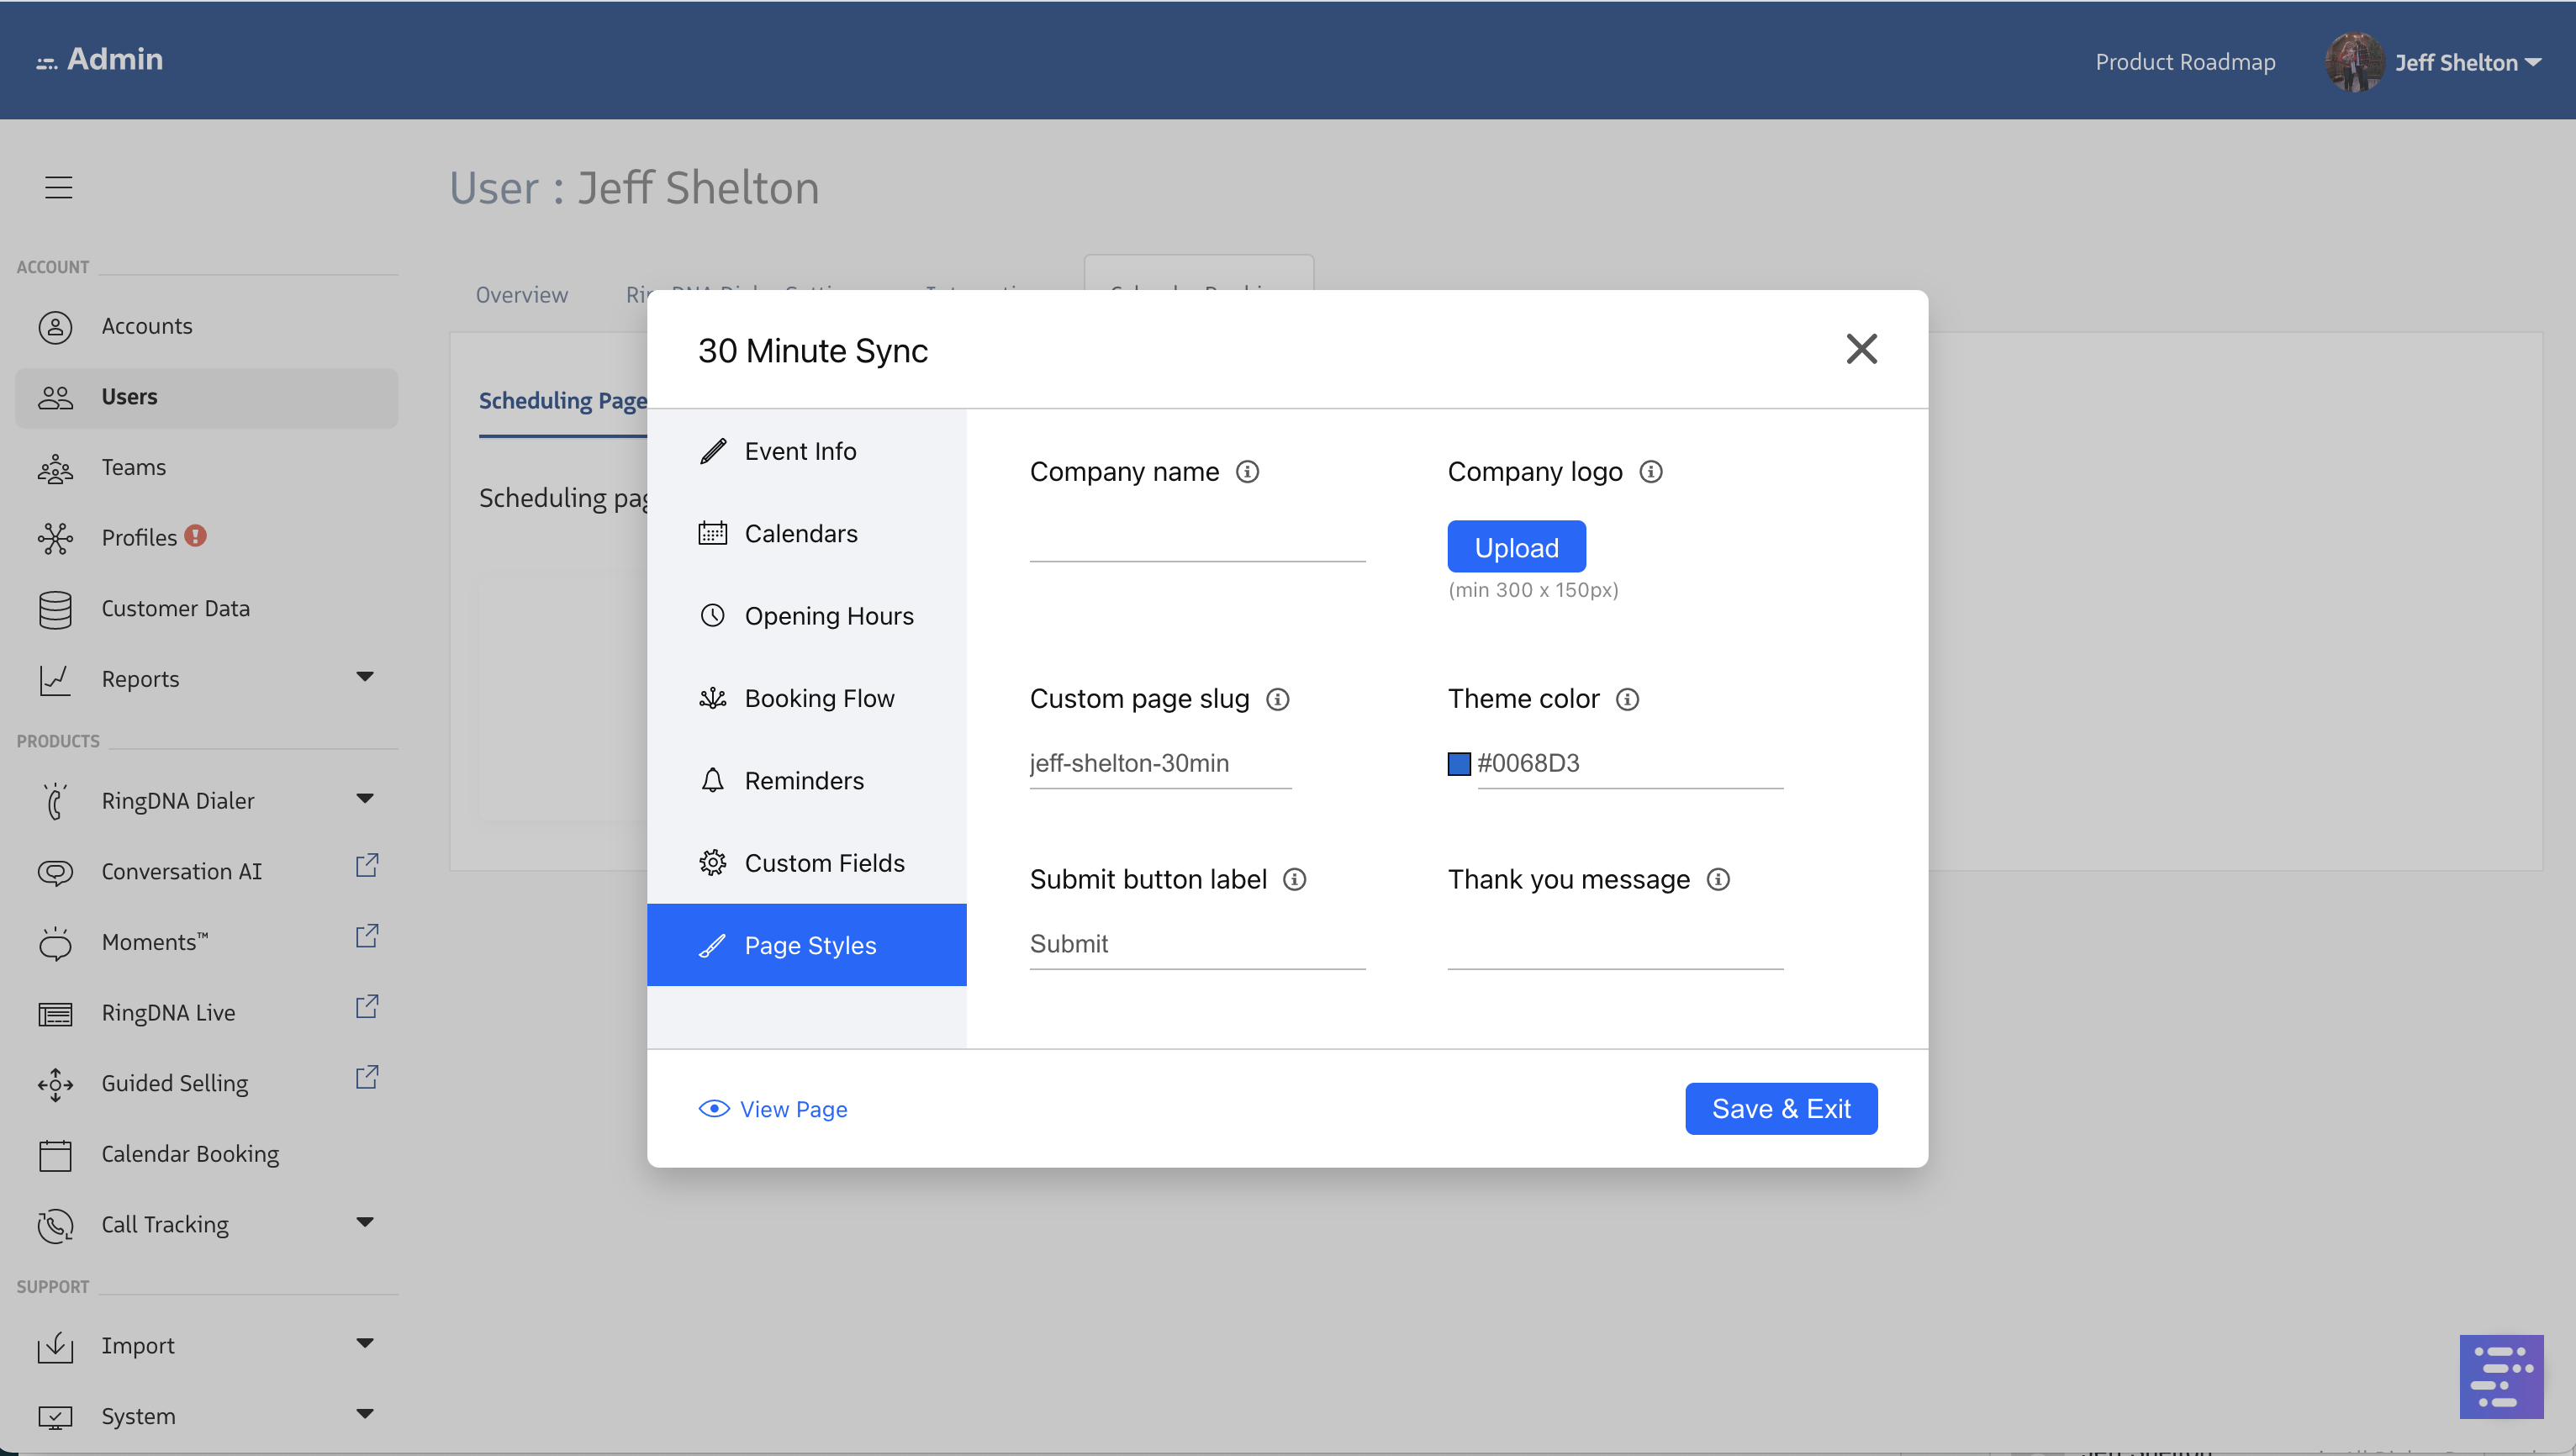The image size is (2576, 1456).
Task: Expand the Reports sidebar dropdown arrow
Action: [x=365, y=677]
